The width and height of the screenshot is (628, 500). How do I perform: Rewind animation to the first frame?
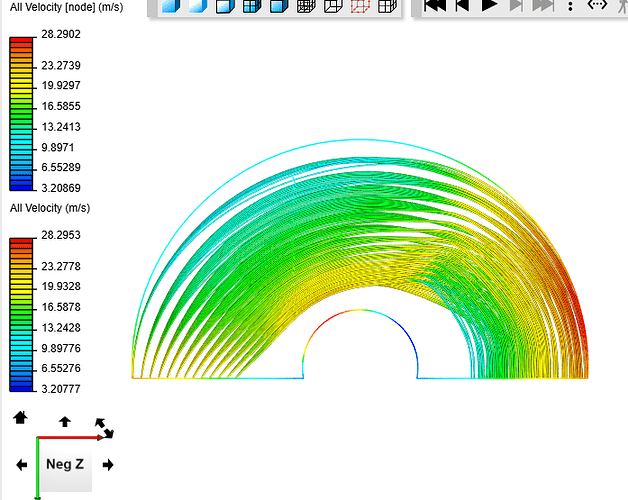click(435, 5)
